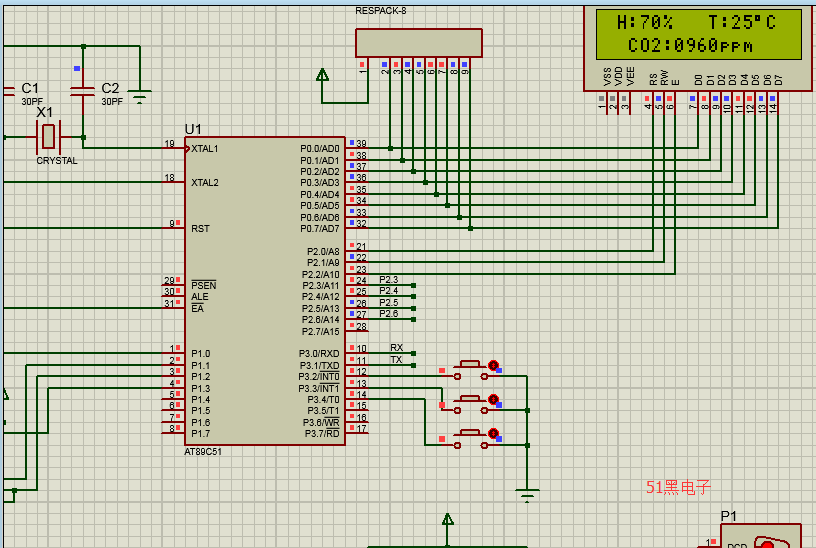Screen dimensions: 816x548
Task: Select power terminal arrow at bottom center
Action: coord(448,519)
